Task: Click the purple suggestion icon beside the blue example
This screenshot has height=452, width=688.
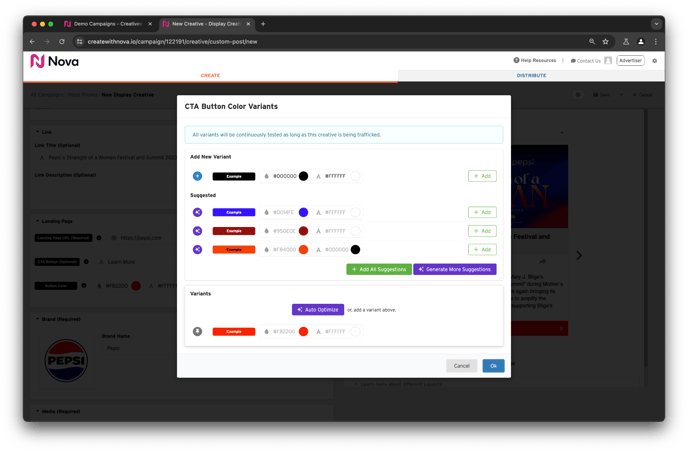Action: 197,212
